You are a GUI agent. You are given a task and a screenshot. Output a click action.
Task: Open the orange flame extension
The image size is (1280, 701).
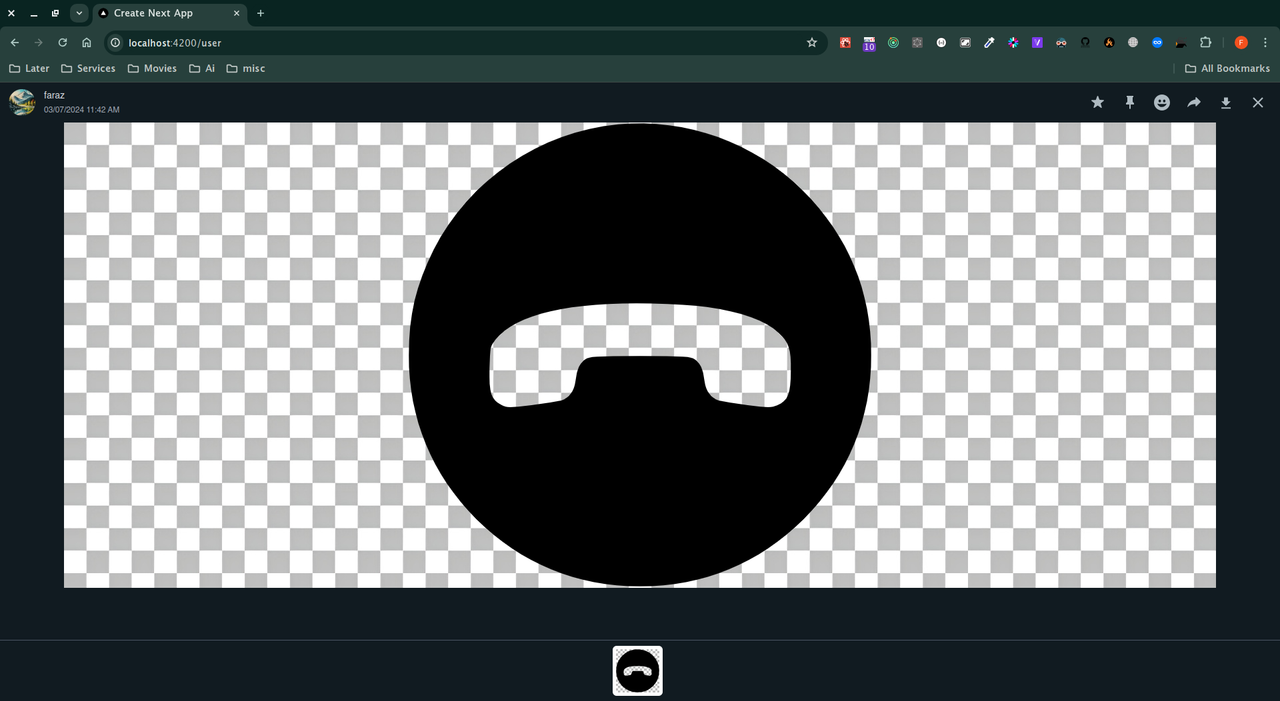pos(1109,43)
